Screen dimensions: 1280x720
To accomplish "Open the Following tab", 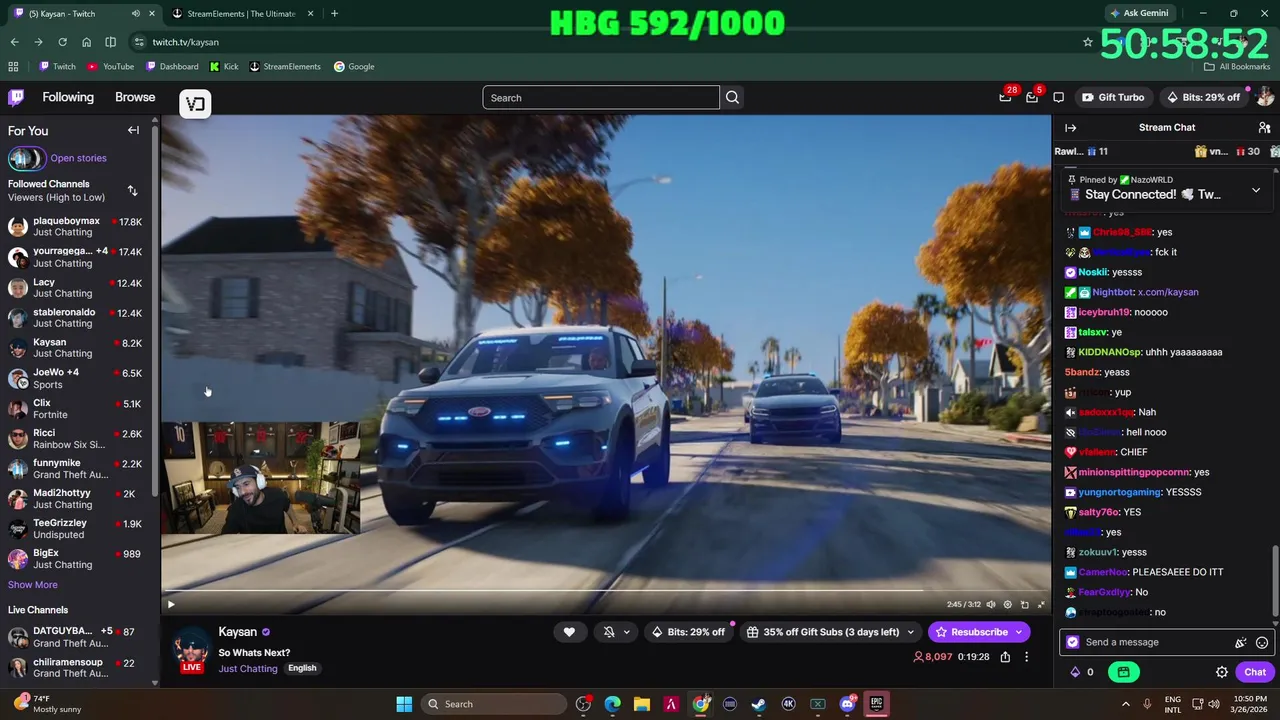I will [68, 97].
